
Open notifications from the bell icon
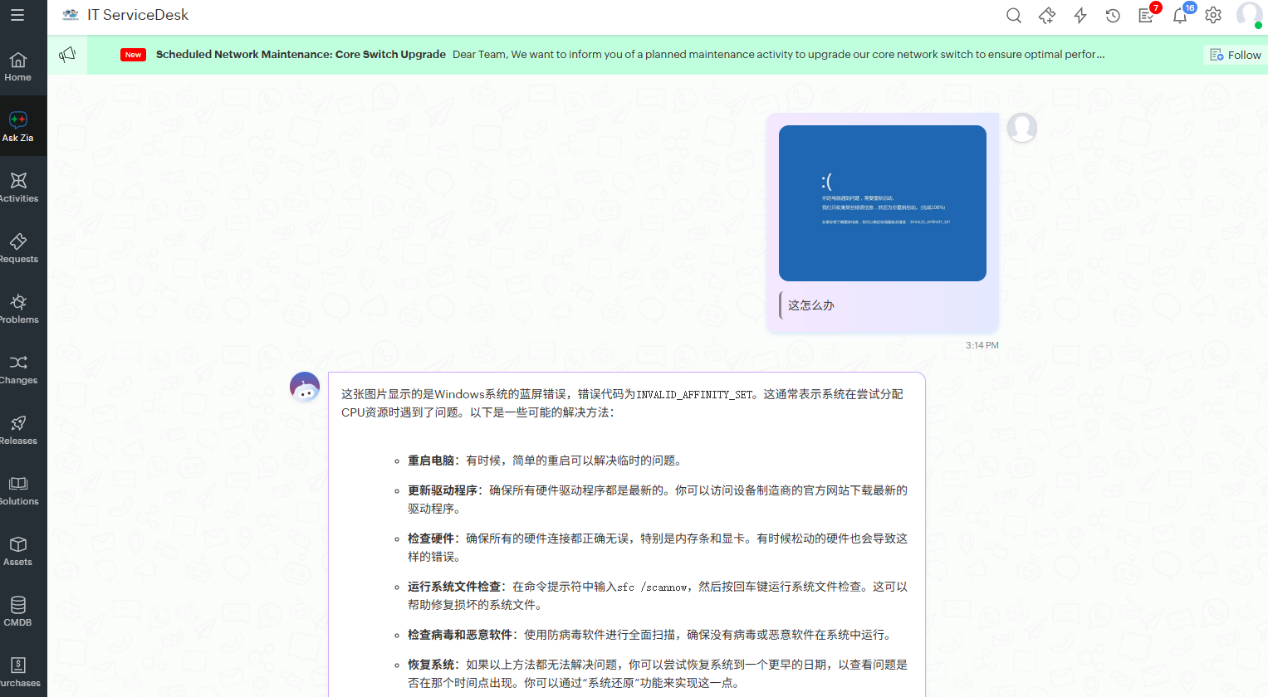pyautogui.click(x=1180, y=15)
